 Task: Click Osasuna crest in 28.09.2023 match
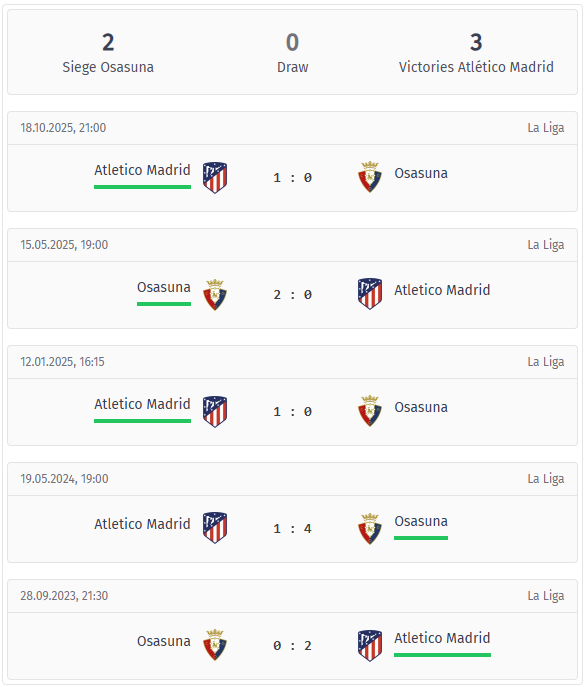[215, 645]
